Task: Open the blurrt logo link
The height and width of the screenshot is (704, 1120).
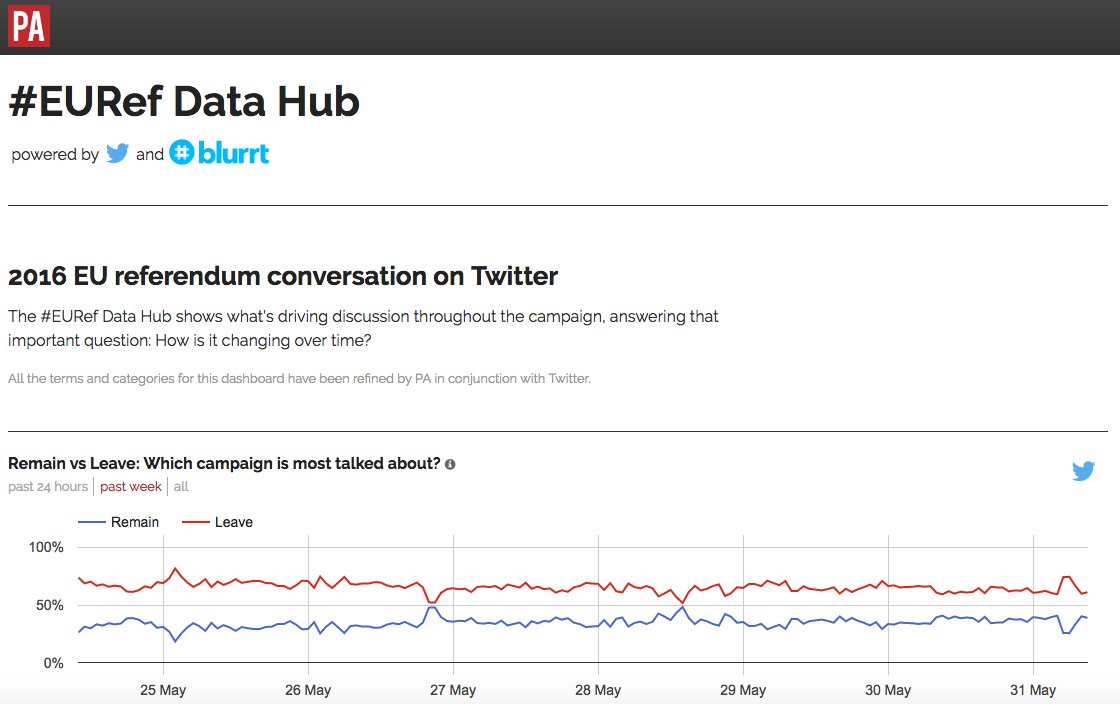Action: [219, 153]
